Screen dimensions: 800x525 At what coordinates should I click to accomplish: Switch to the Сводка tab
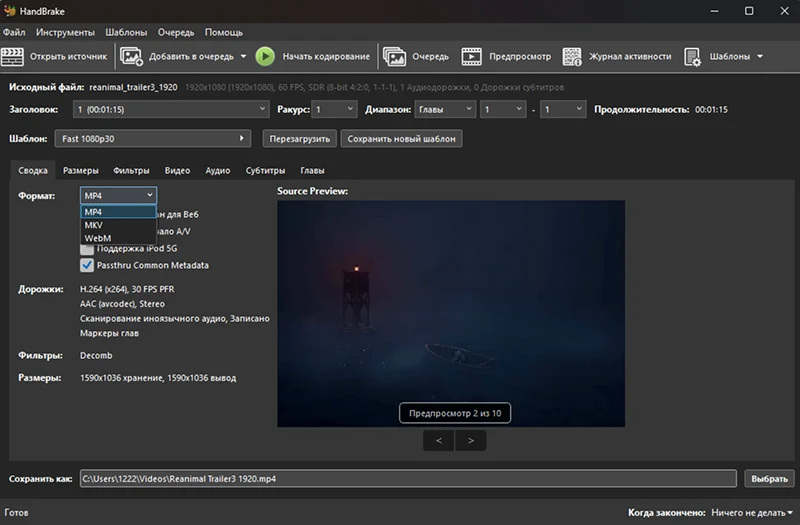click(33, 170)
